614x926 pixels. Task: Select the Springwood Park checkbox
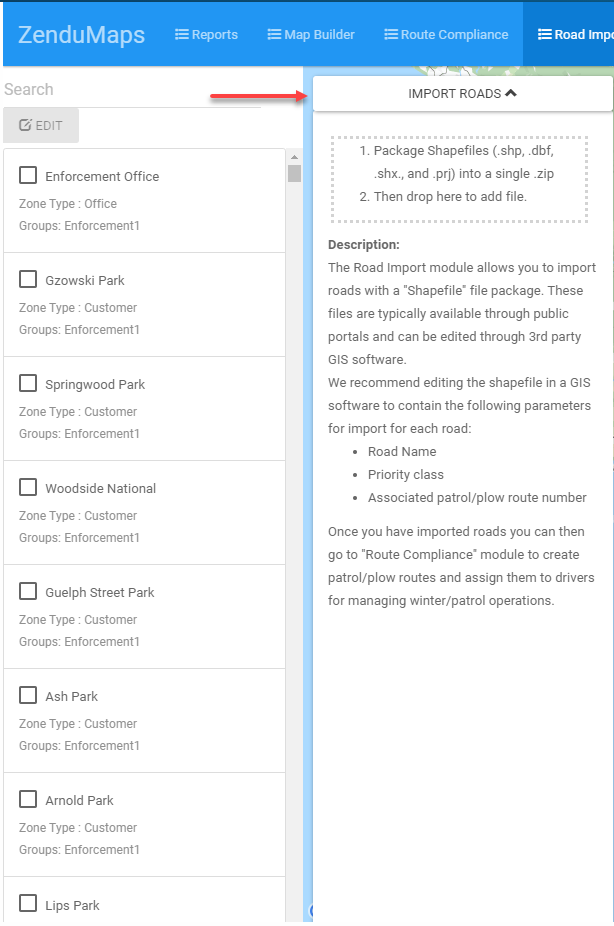28,383
